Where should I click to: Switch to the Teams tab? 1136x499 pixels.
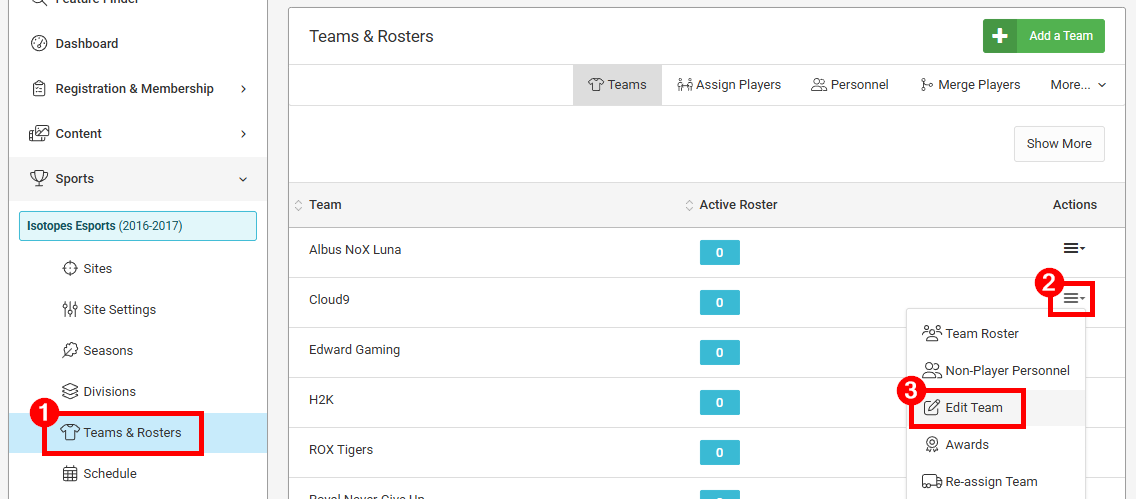[617, 85]
